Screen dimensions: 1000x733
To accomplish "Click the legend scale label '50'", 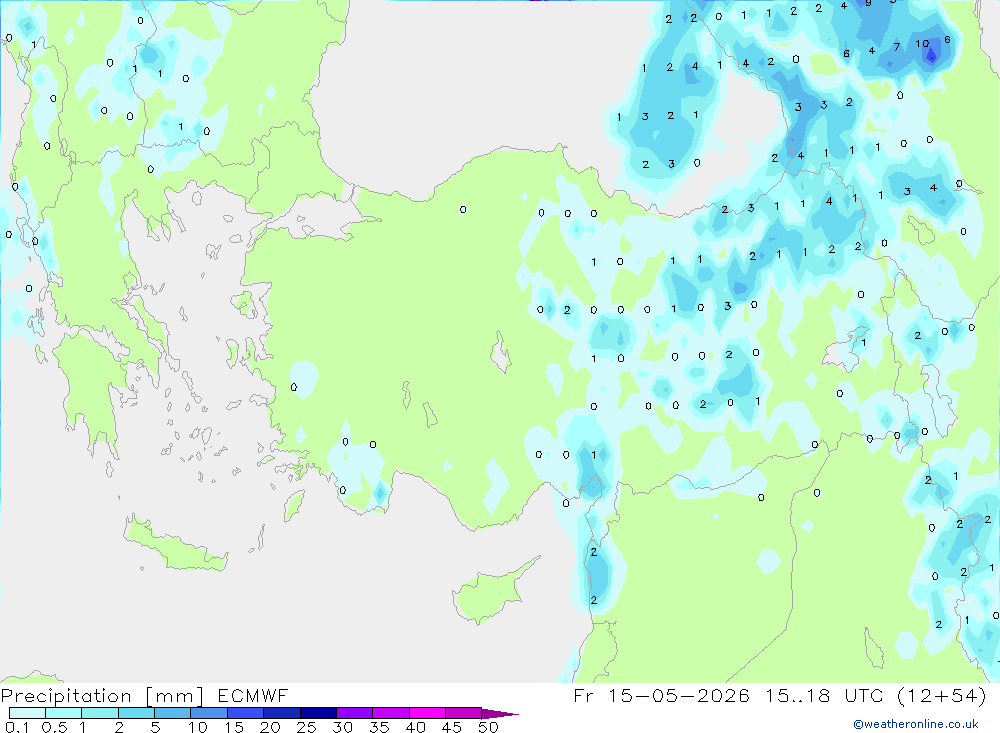I will tap(488, 727).
